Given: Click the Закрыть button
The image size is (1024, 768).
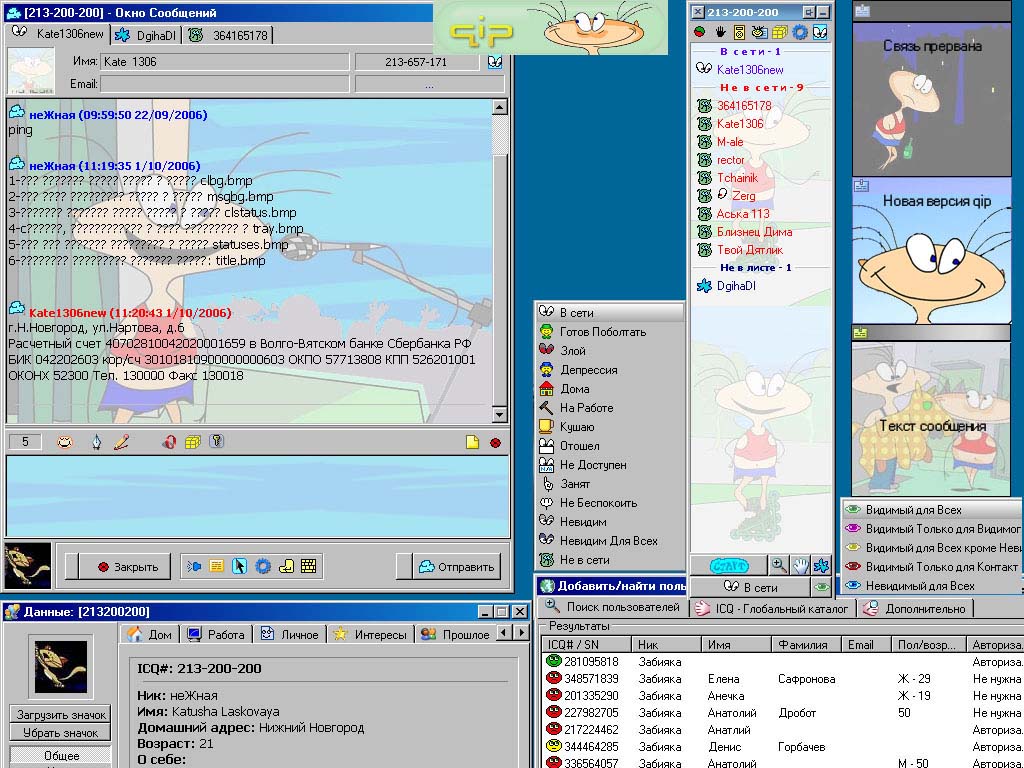Looking at the screenshot, I should point(127,567).
